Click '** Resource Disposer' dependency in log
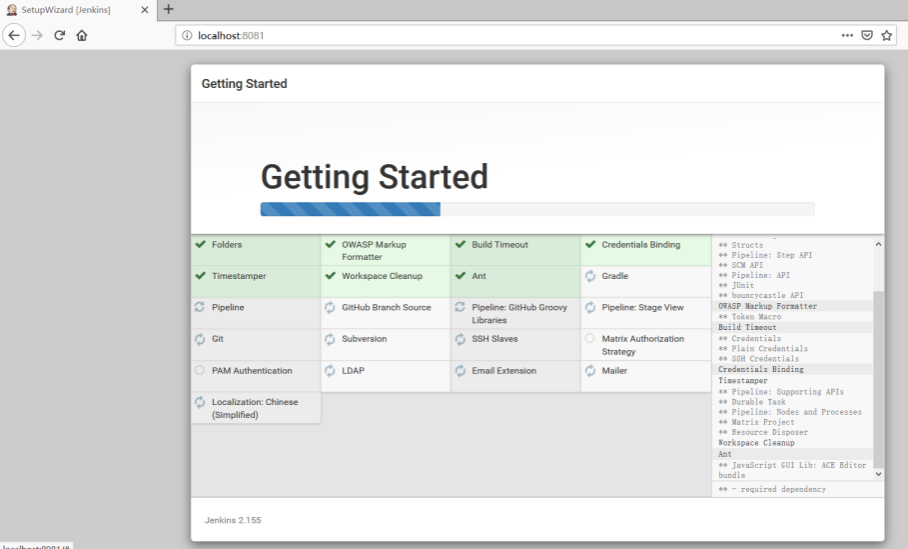The image size is (908, 549). pos(763,432)
